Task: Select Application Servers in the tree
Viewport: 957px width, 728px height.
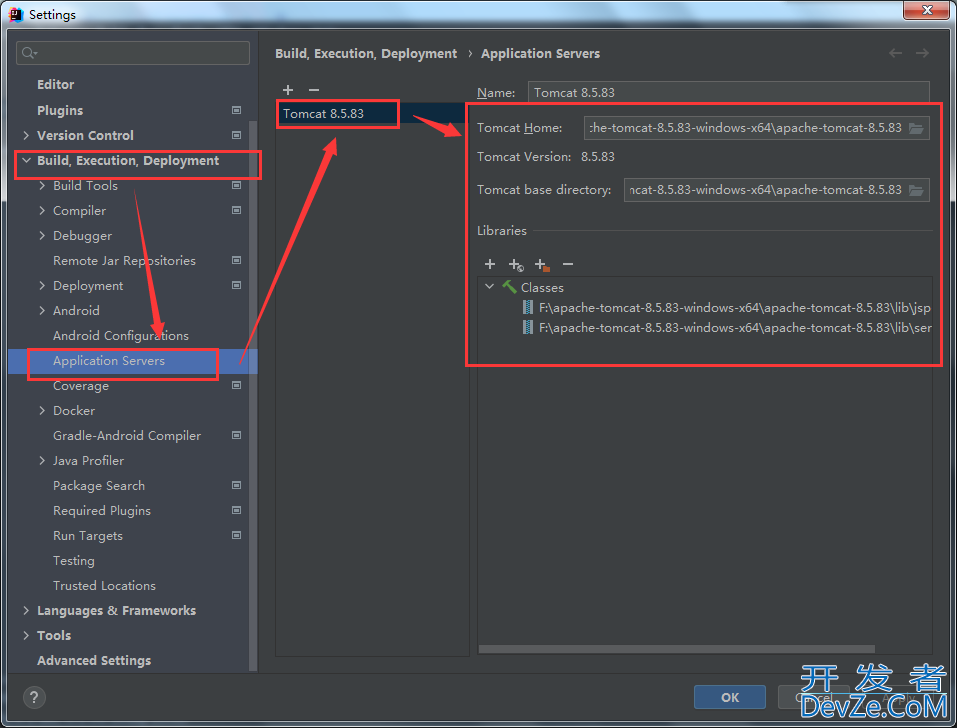Action: point(132,361)
